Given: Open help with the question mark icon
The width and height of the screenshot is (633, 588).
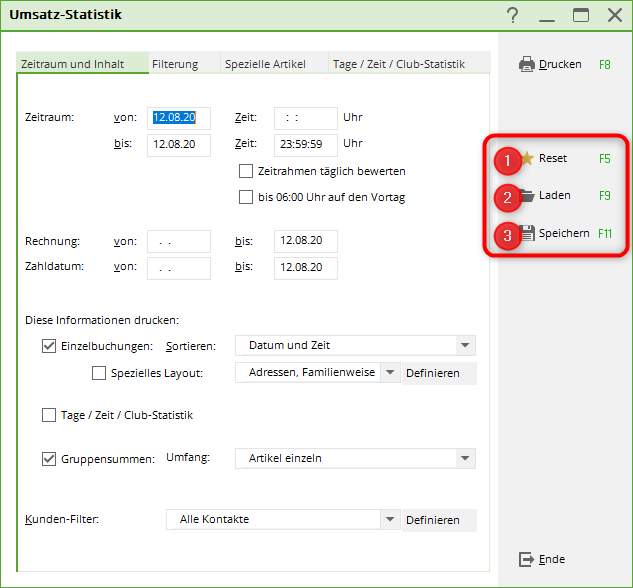Looking at the screenshot, I should pyautogui.click(x=513, y=15).
